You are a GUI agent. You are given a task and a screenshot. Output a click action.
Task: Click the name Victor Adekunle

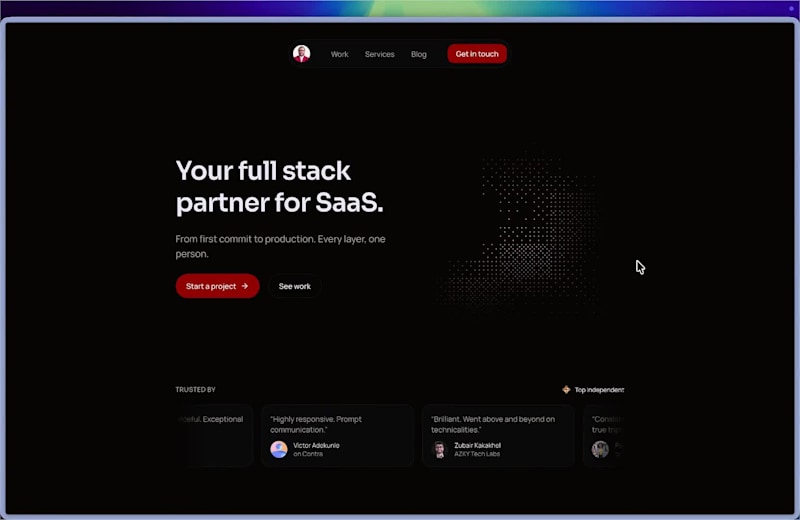point(316,445)
